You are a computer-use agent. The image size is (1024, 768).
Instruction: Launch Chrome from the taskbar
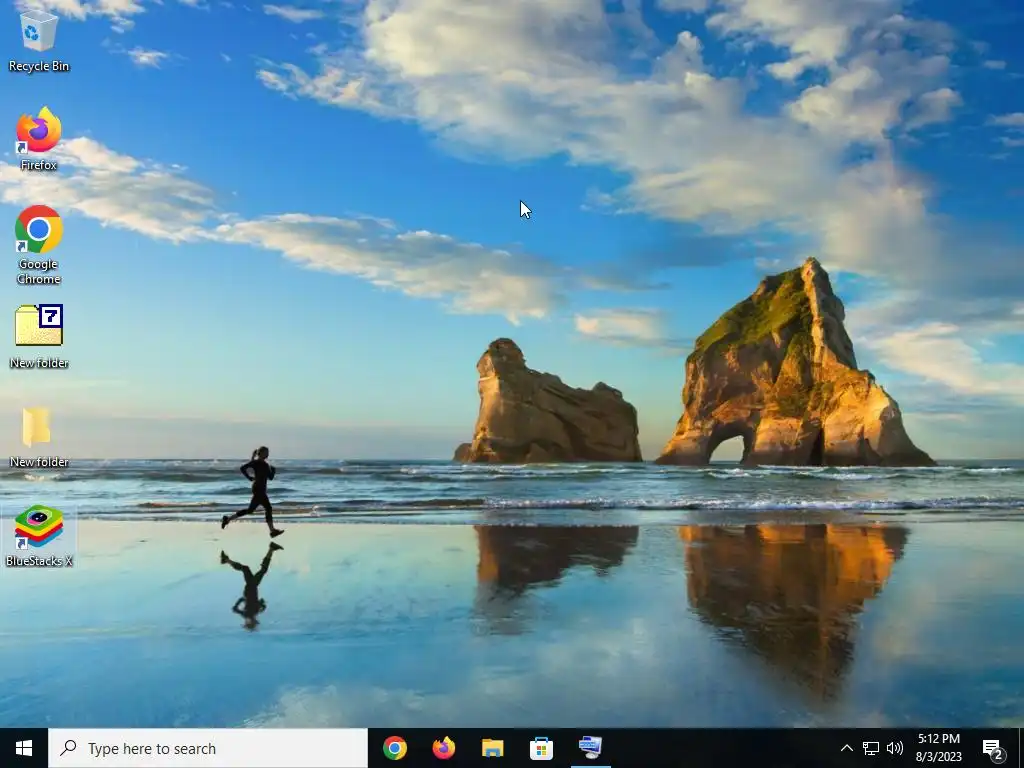click(x=394, y=748)
